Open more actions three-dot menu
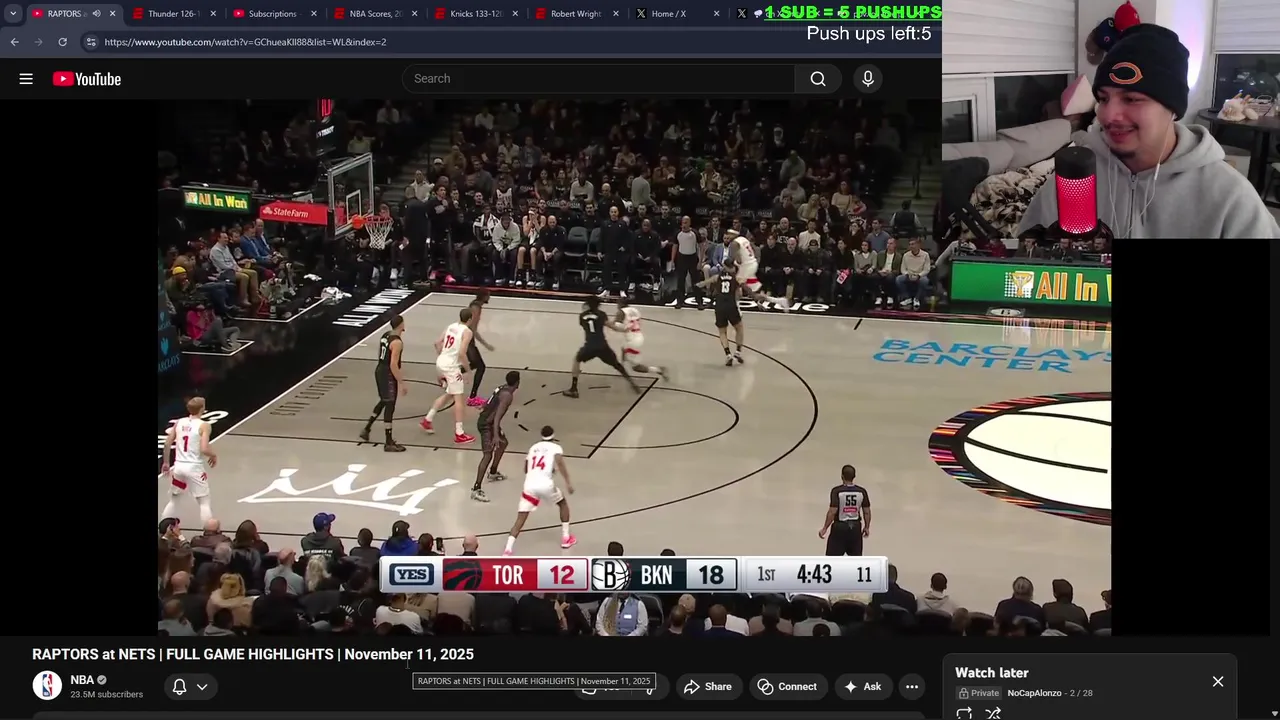Image resolution: width=1280 pixels, height=720 pixels. tap(912, 687)
